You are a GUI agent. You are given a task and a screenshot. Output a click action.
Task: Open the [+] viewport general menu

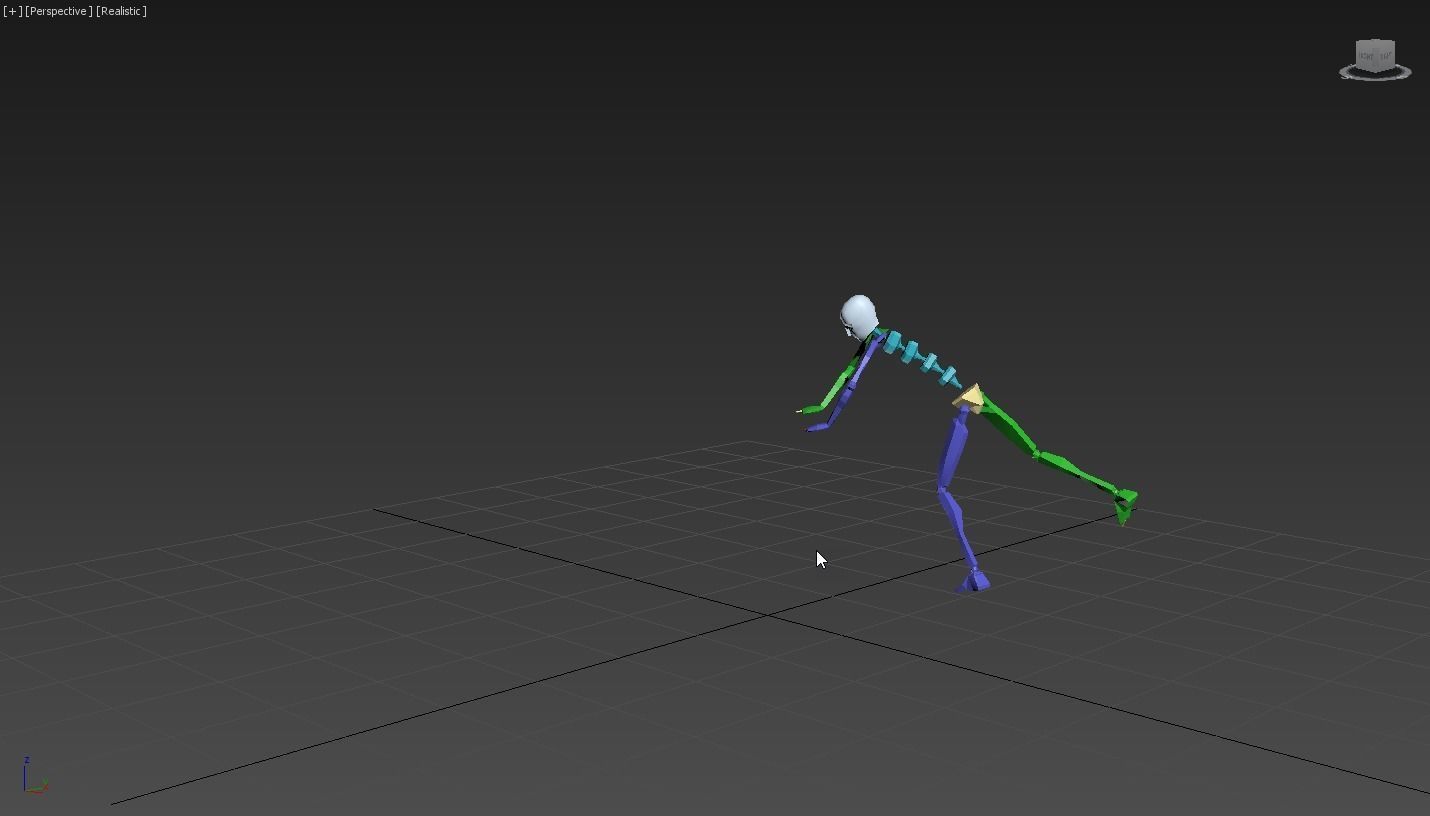tap(12, 11)
